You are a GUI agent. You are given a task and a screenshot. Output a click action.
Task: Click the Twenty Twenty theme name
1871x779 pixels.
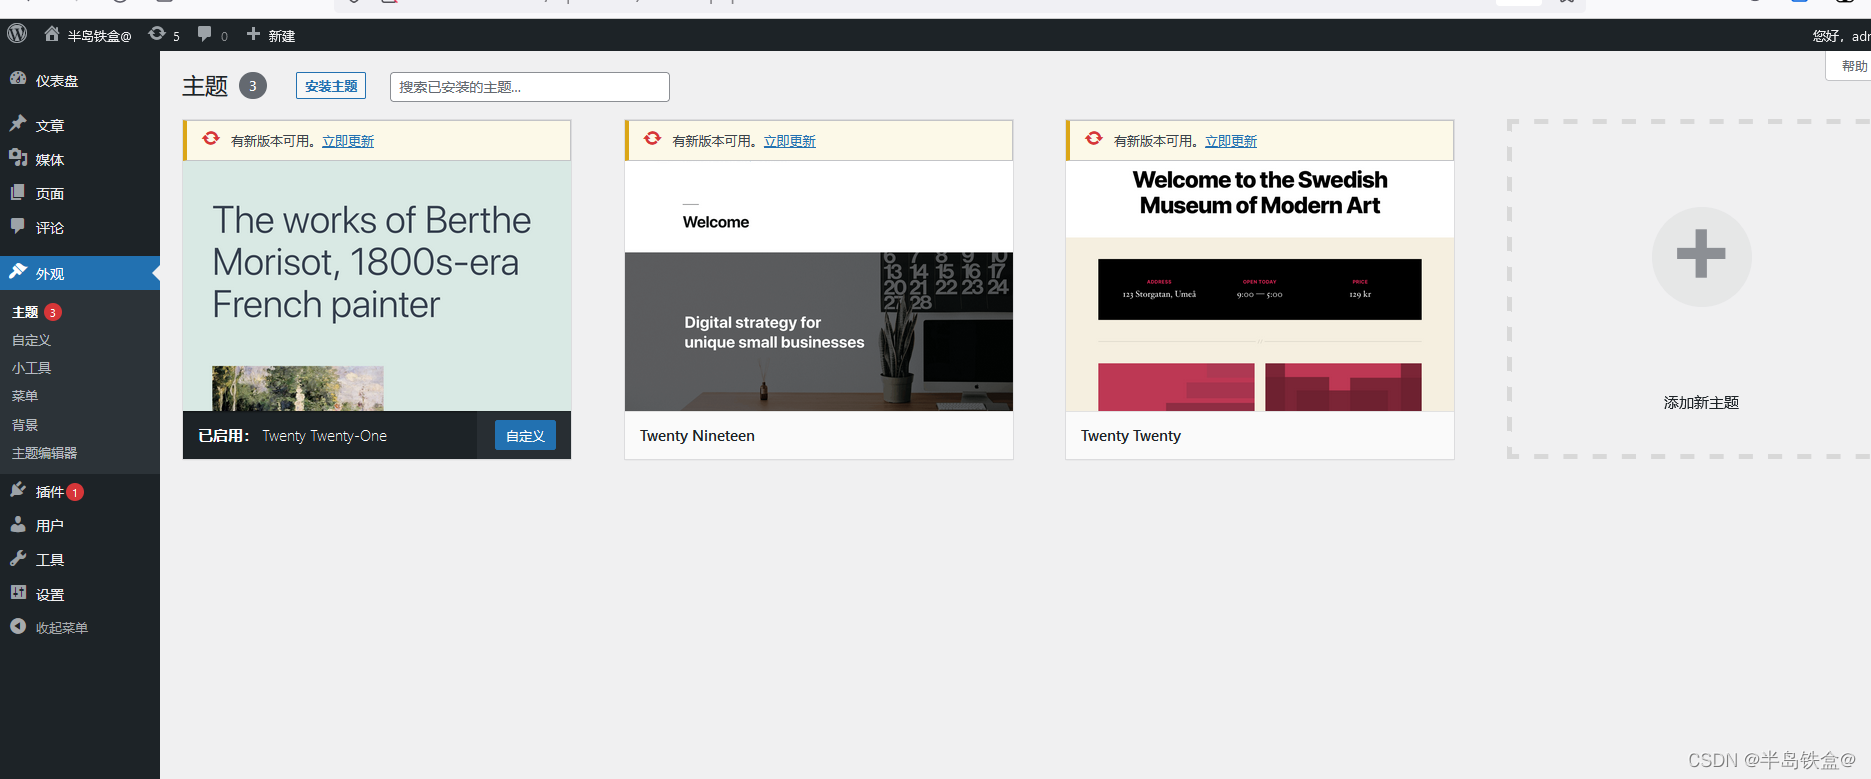(1131, 435)
